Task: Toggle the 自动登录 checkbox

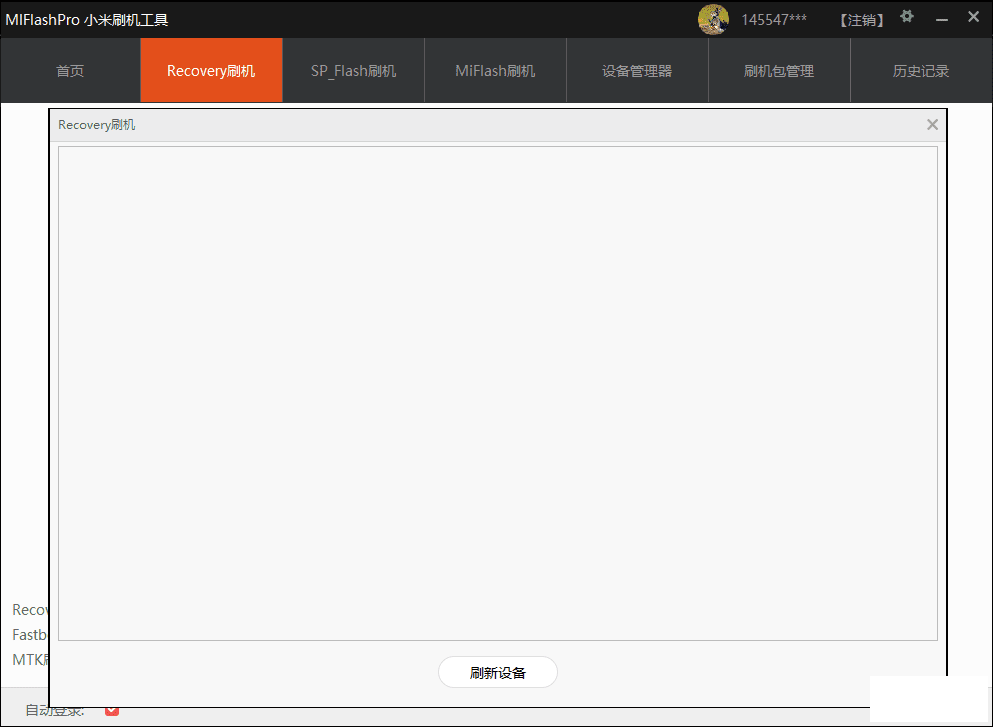Action: pos(112,711)
